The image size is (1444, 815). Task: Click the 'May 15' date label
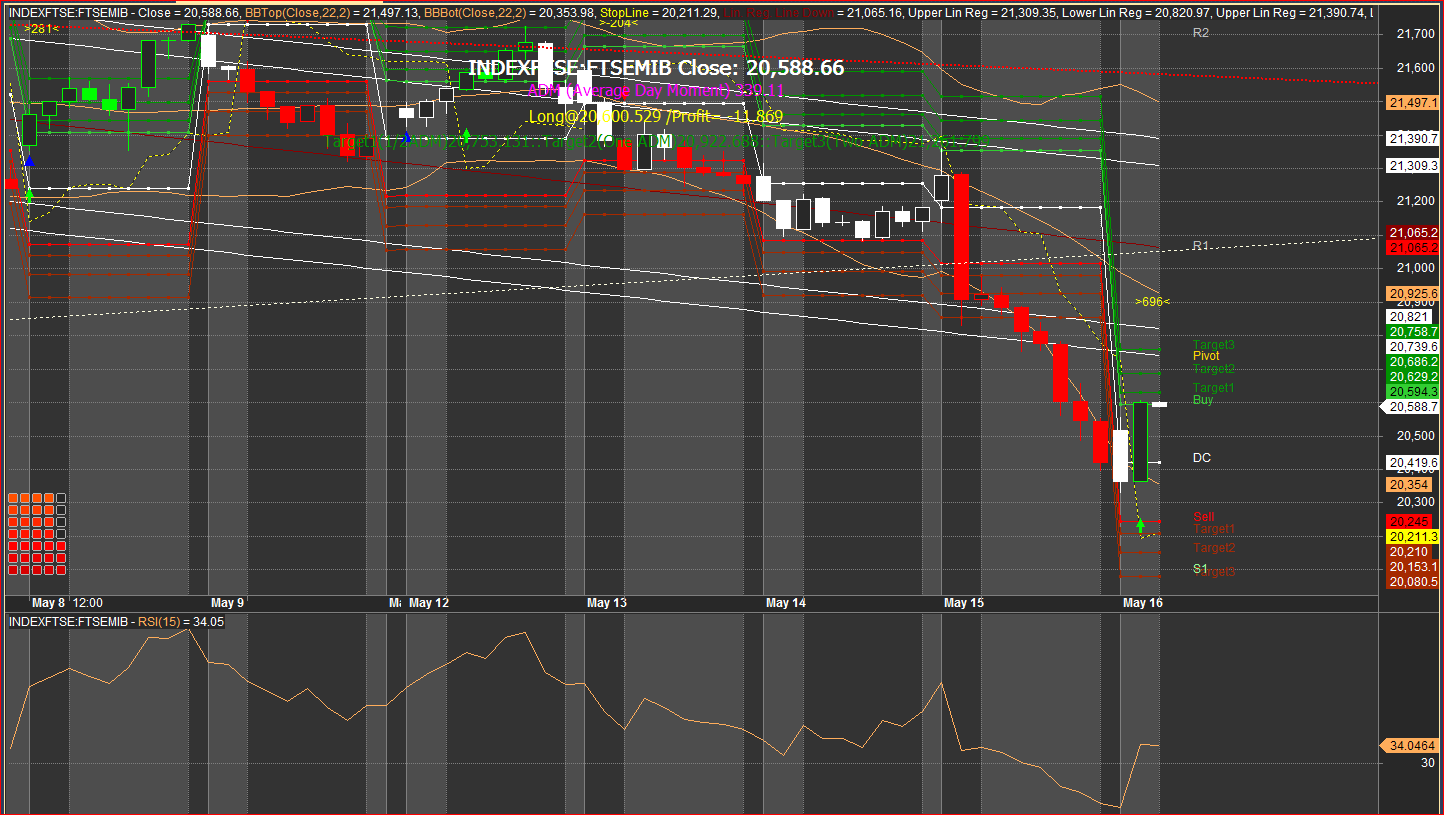[x=964, y=603]
